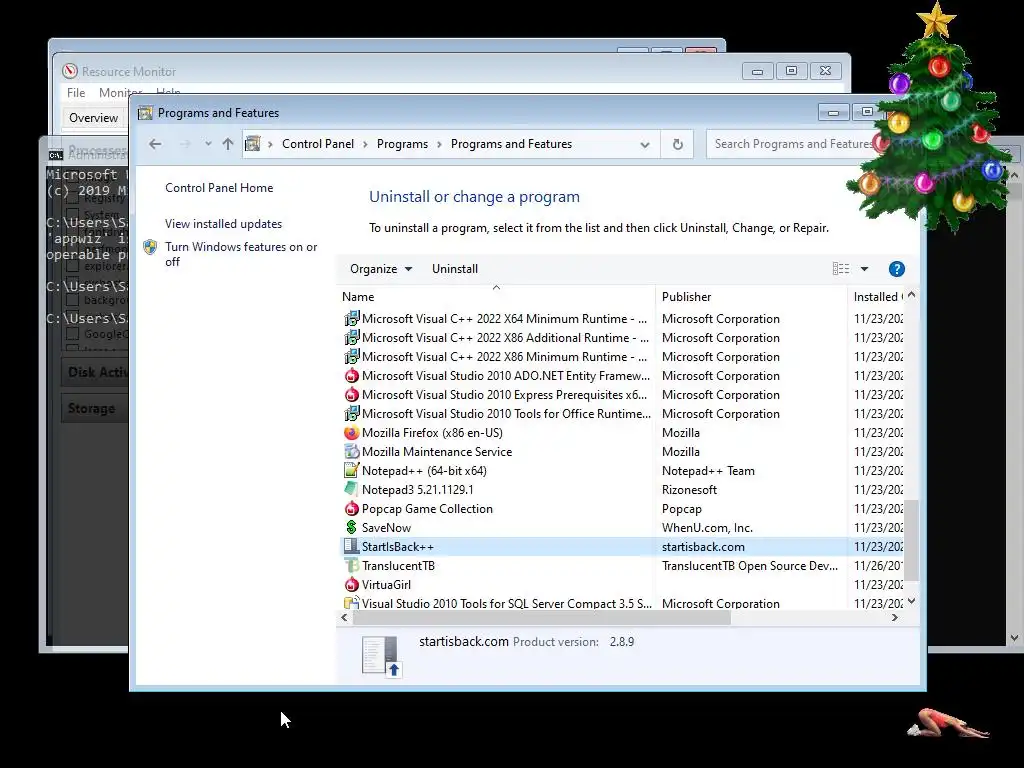The image size is (1024, 768).
Task: Open Turn Windows features on or off
Action: [x=241, y=254]
